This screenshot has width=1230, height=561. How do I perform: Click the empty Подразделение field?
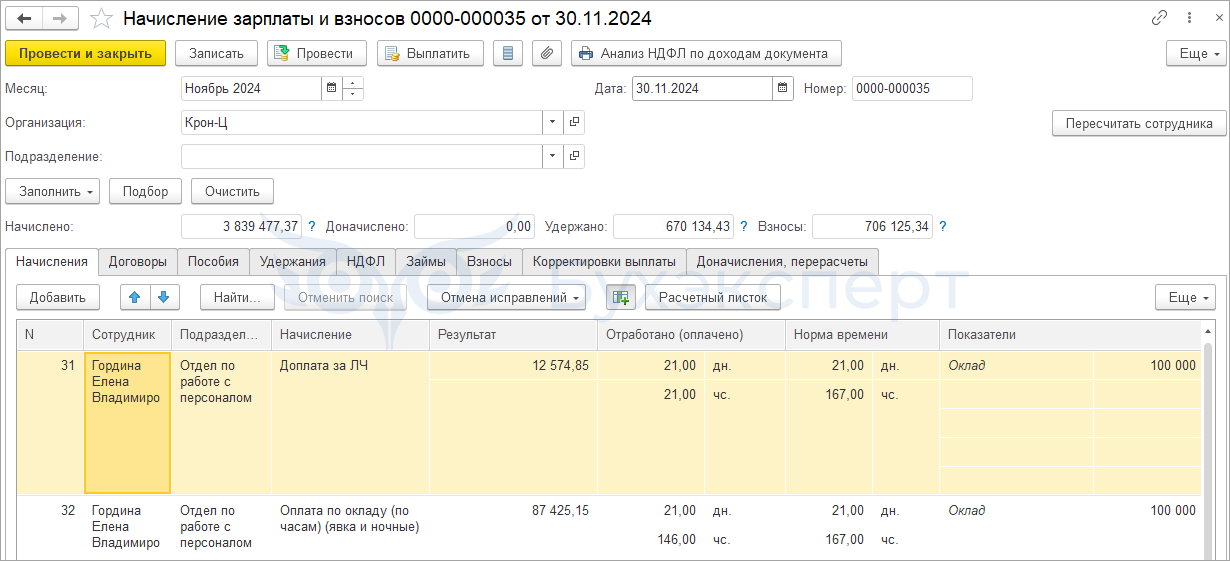(x=362, y=156)
